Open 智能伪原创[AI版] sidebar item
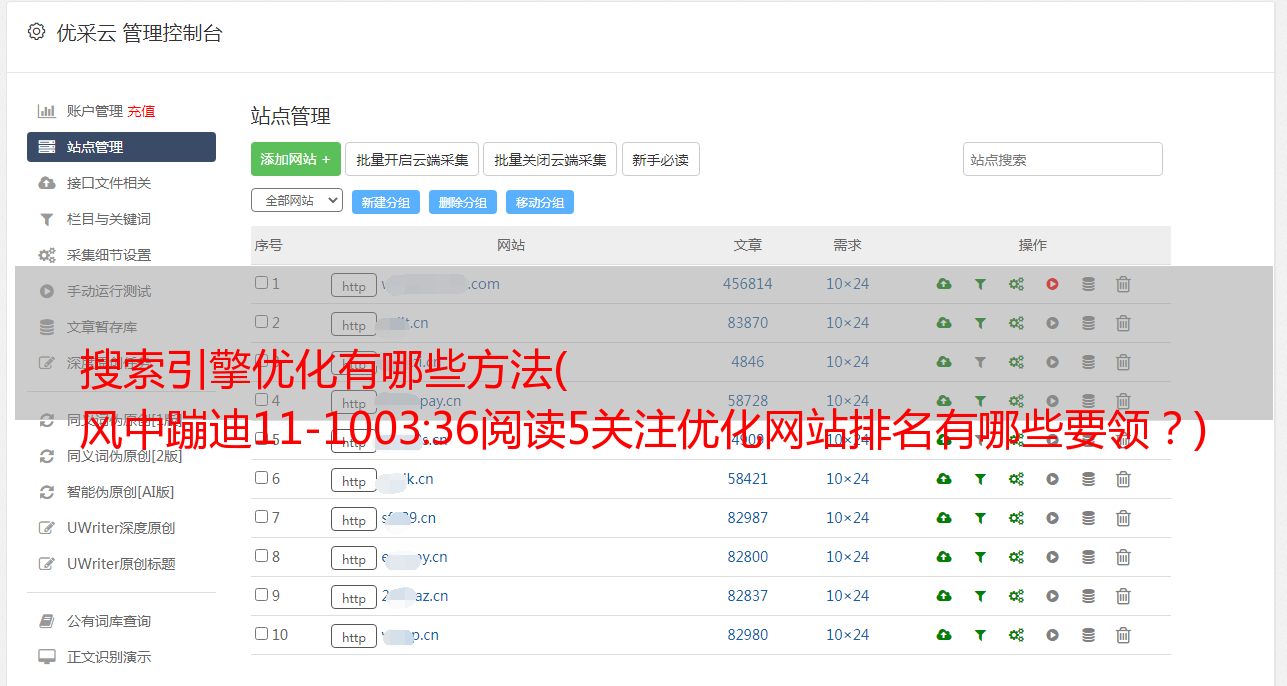1287x686 pixels. (x=120, y=492)
